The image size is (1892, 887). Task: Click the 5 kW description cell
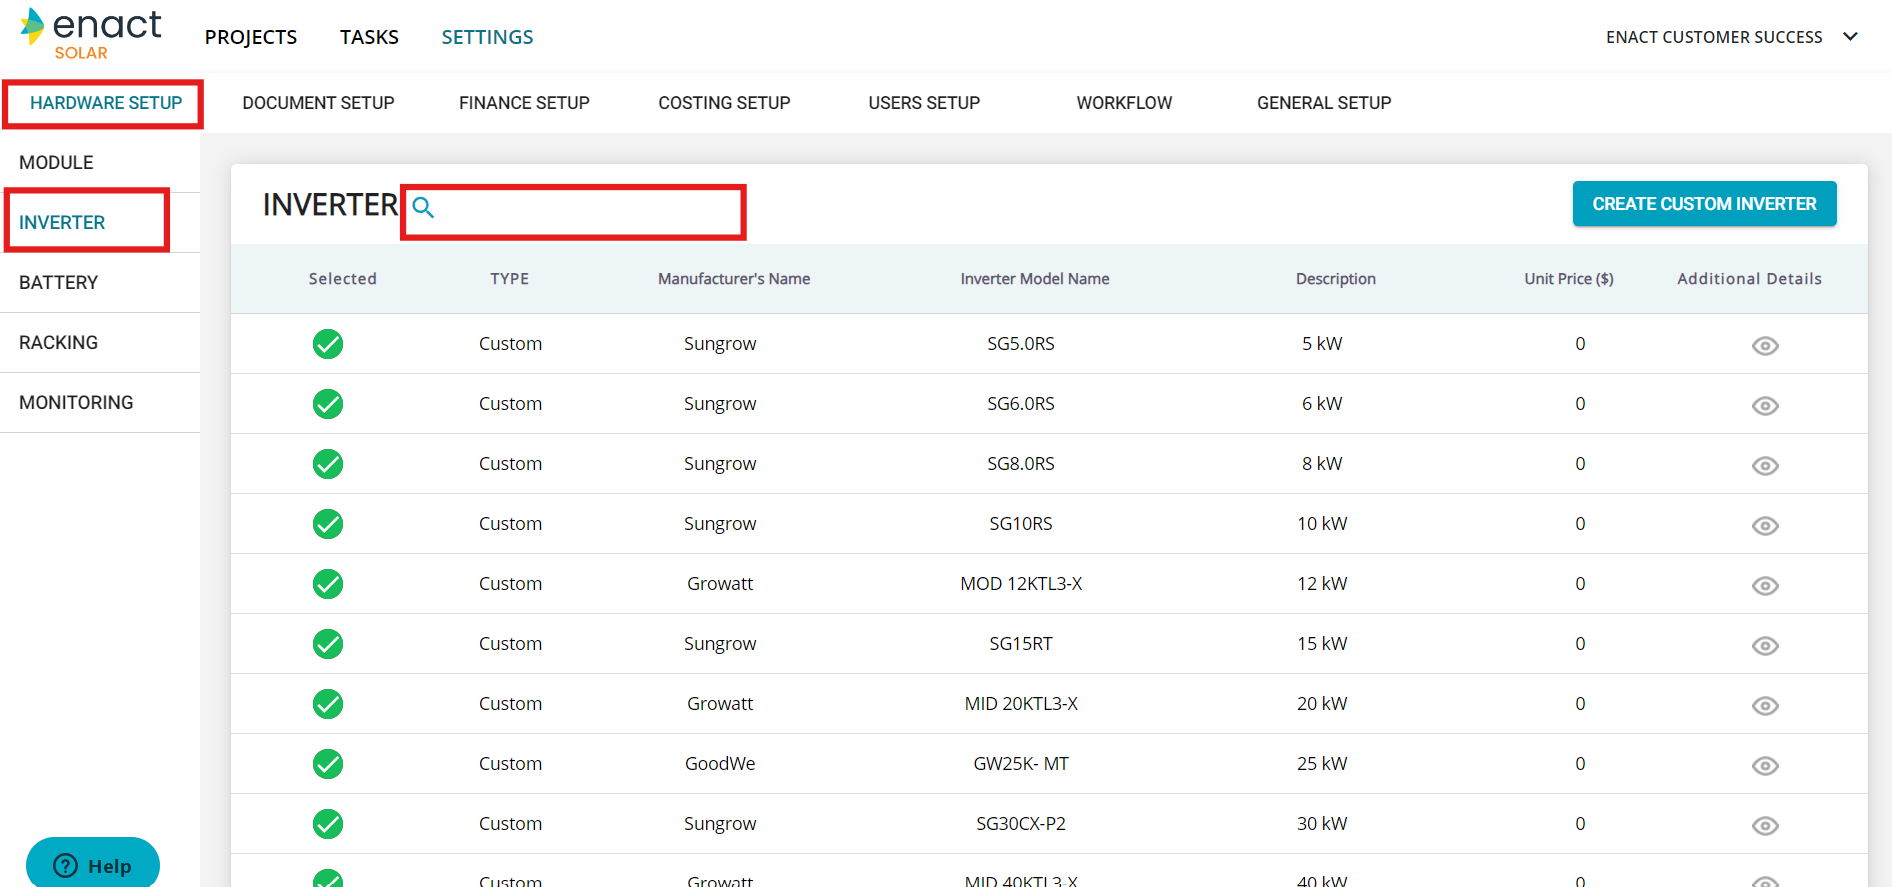(1322, 344)
